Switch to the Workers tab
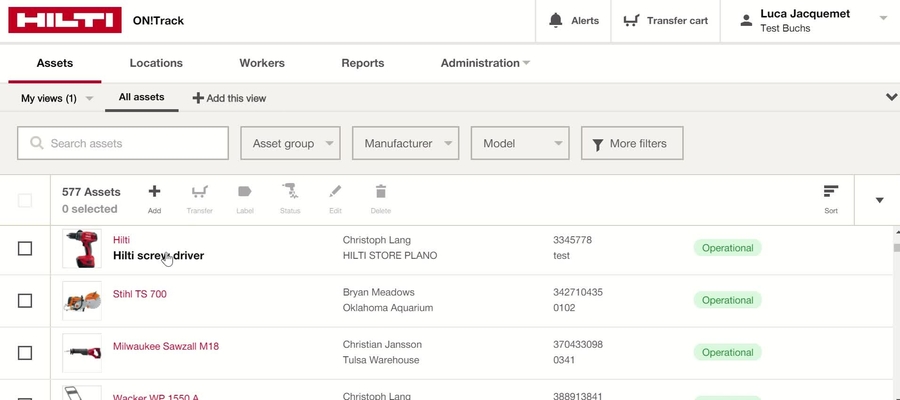The height and width of the screenshot is (400, 900). tap(262, 63)
